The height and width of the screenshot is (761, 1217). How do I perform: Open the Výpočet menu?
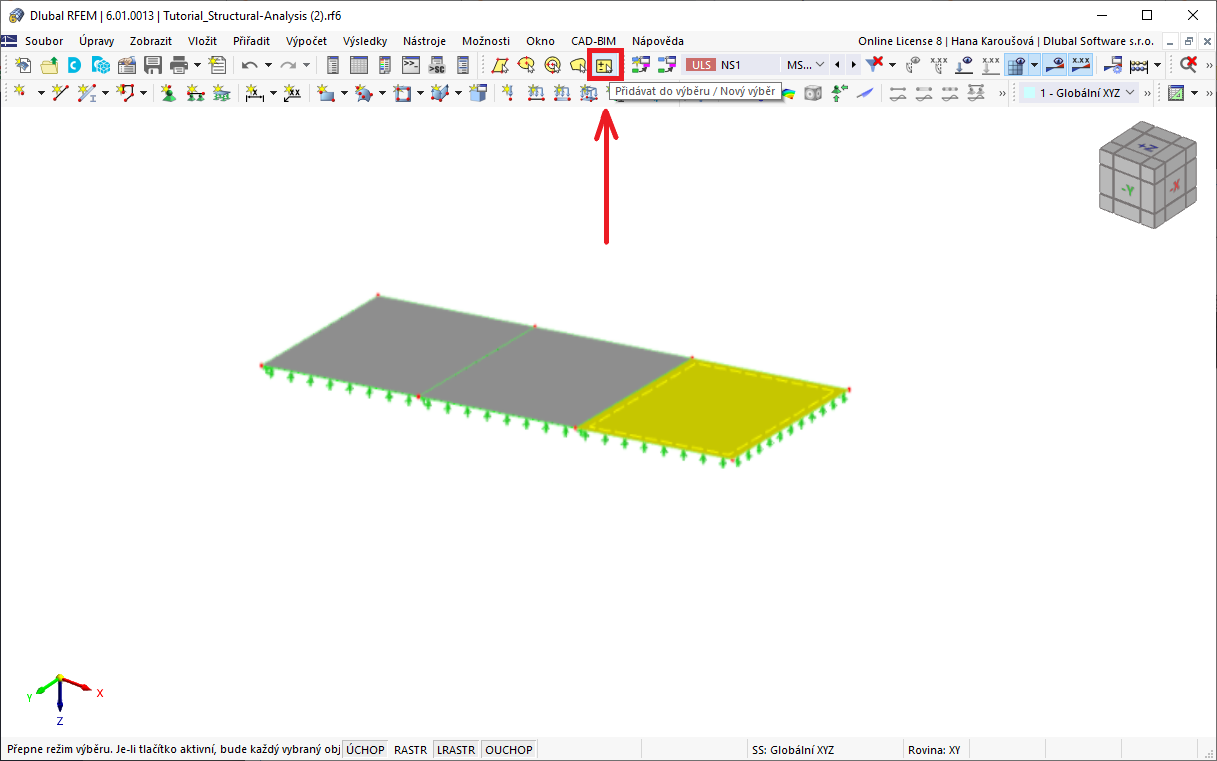click(306, 41)
